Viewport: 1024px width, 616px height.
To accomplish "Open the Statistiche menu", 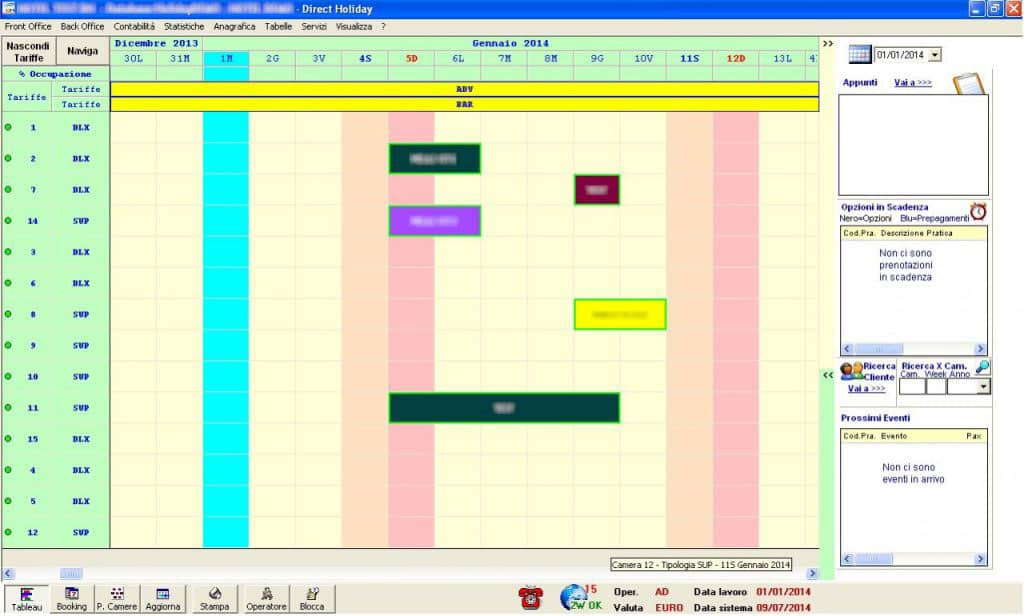I will (184, 26).
